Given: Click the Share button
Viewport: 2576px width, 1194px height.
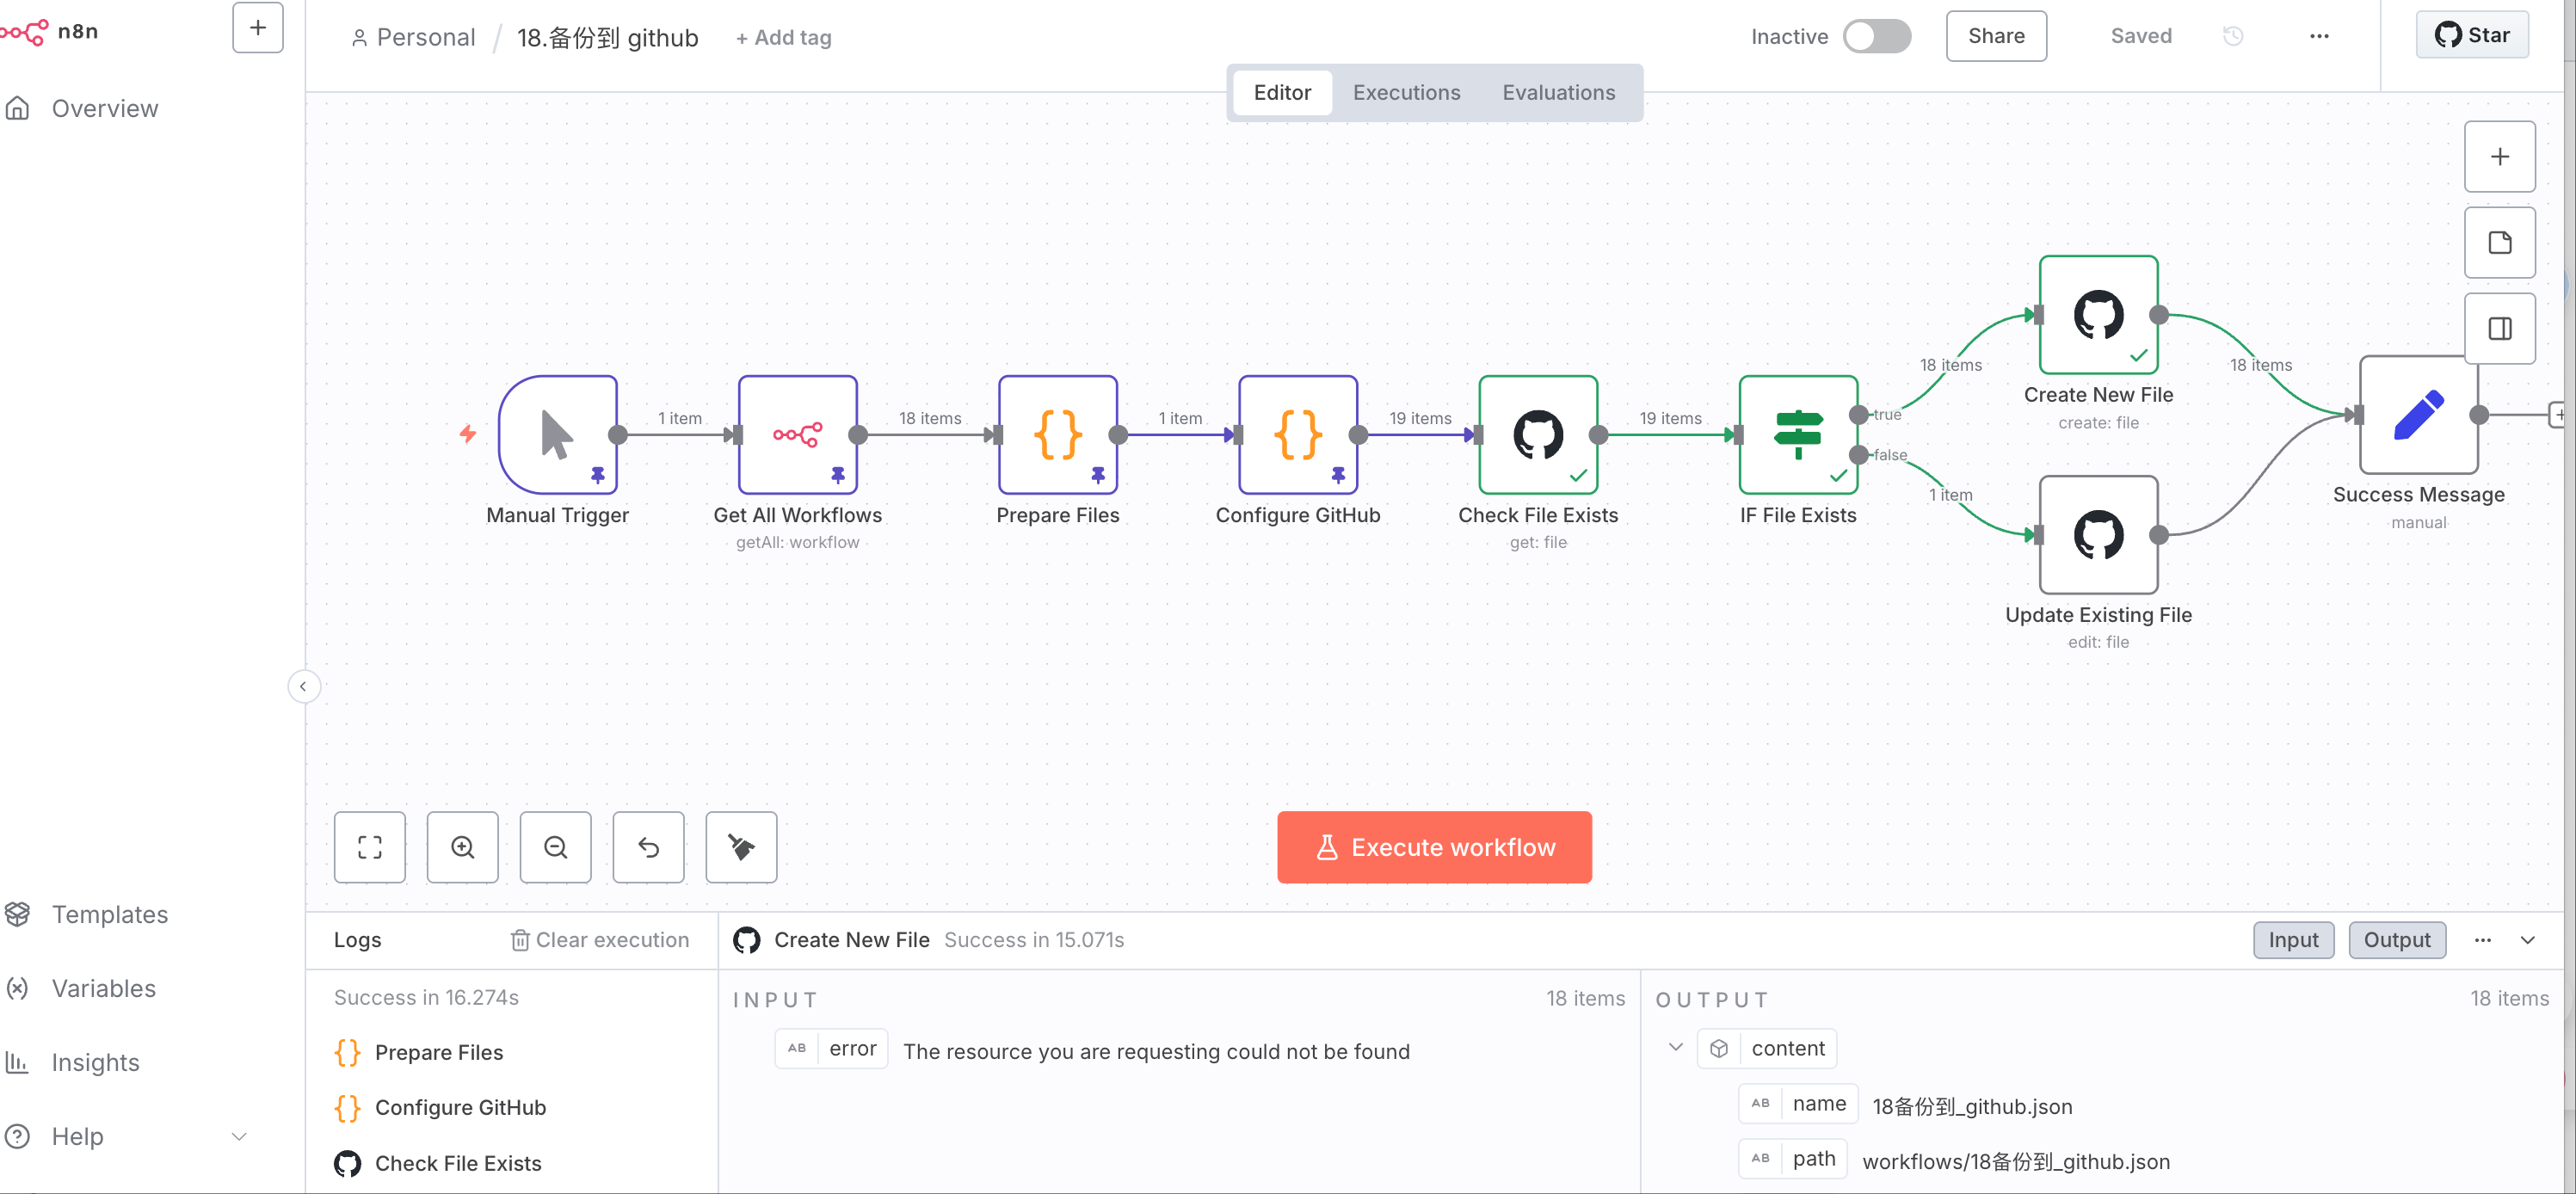Looking at the screenshot, I should click(x=1995, y=36).
